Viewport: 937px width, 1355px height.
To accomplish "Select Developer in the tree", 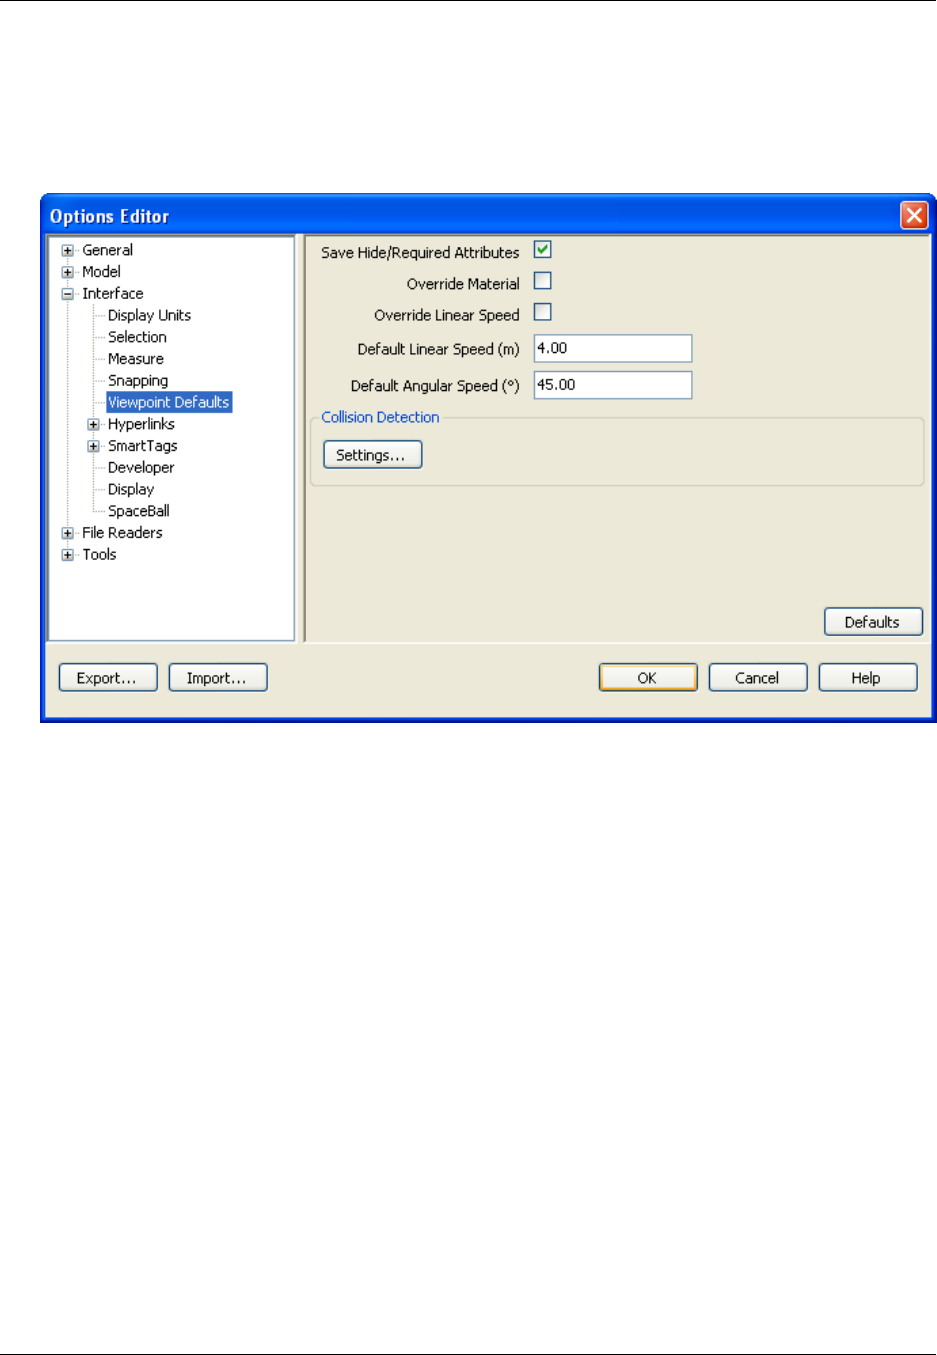I will 141,468.
